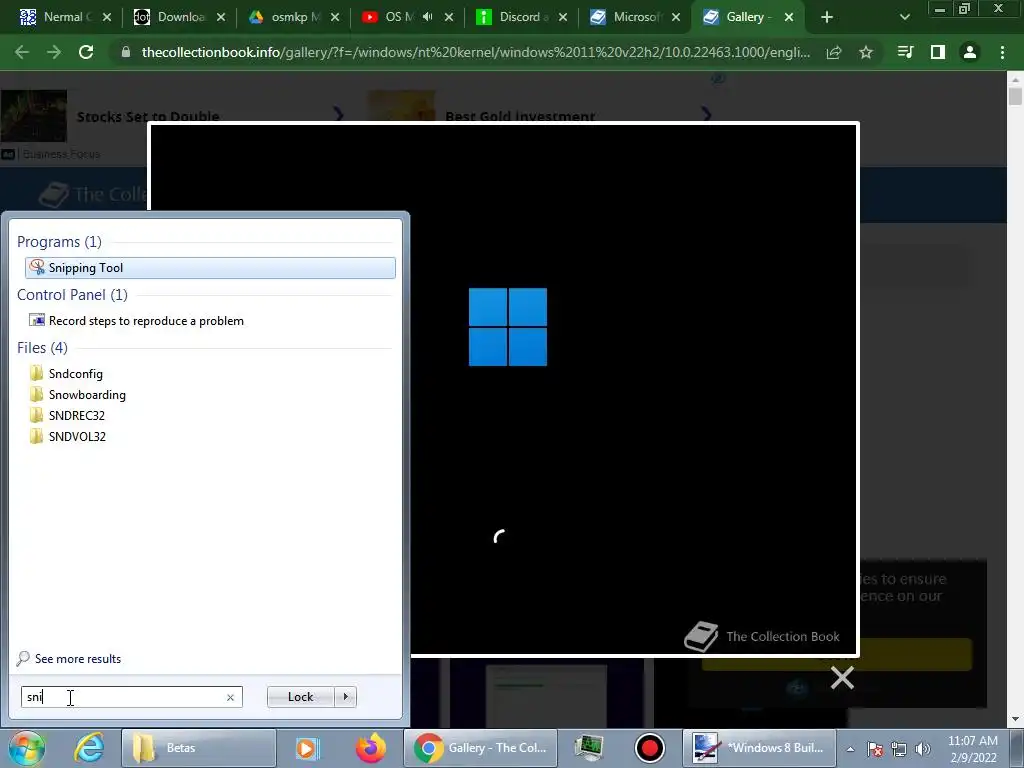
Task: Click the address bar URL
Action: coord(476,52)
